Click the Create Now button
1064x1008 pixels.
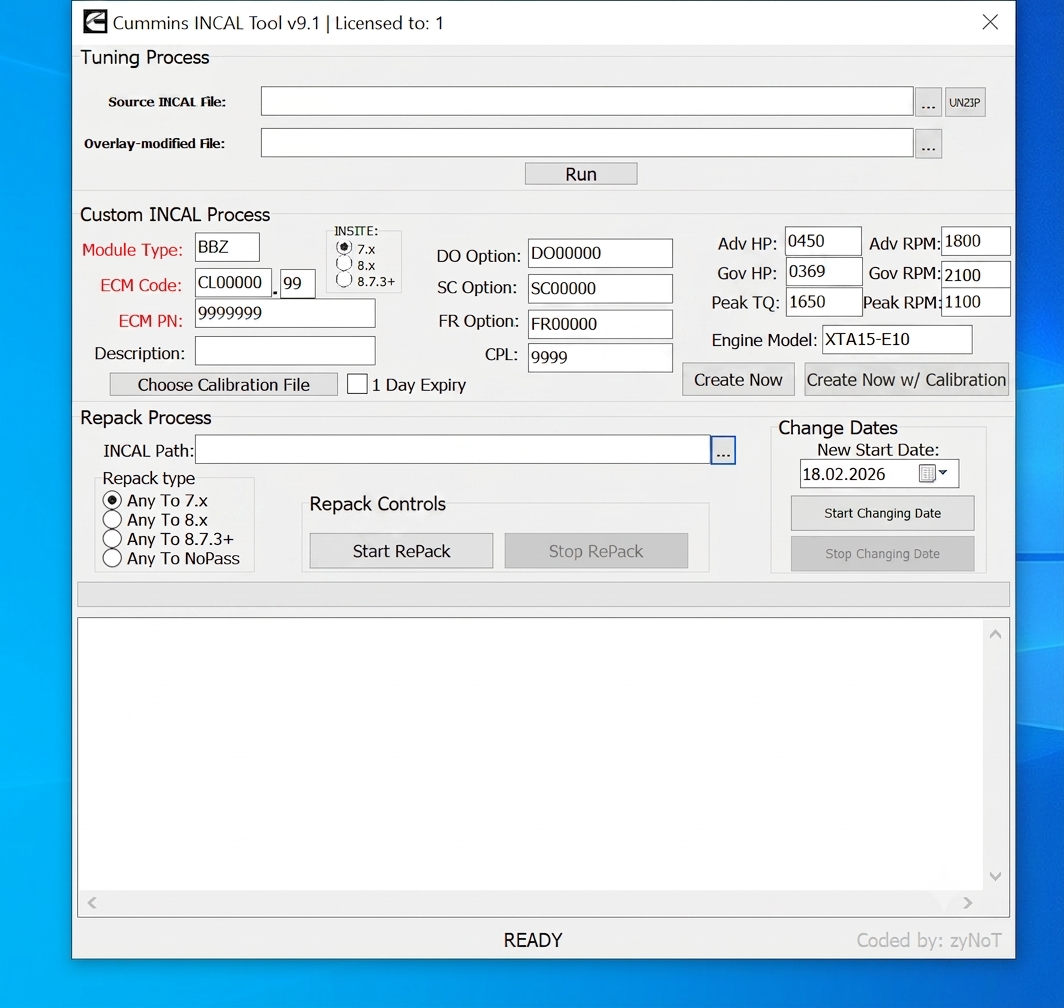tap(738, 379)
